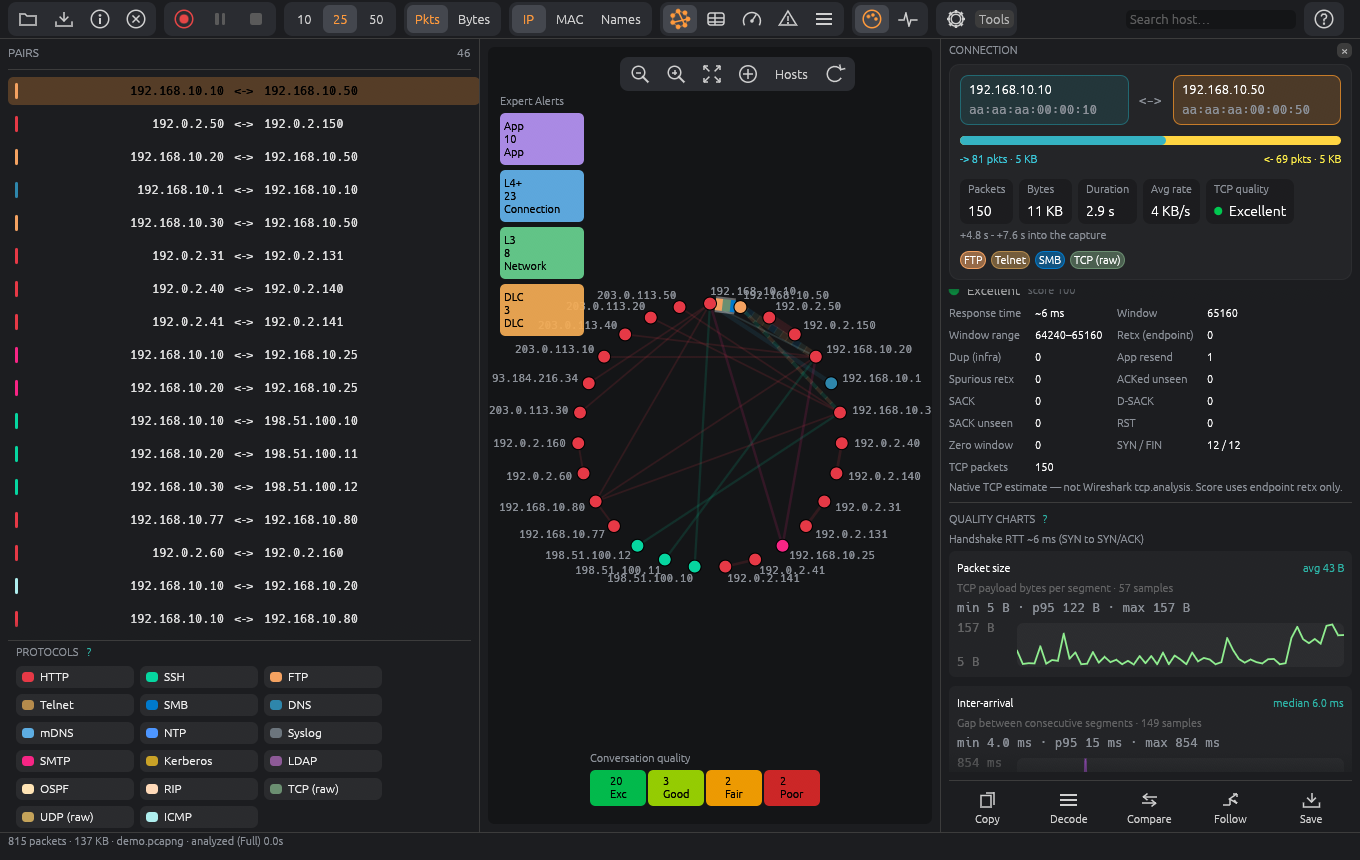Open help with the question mark icon
The width and height of the screenshot is (1360, 860).
pos(1324,19)
